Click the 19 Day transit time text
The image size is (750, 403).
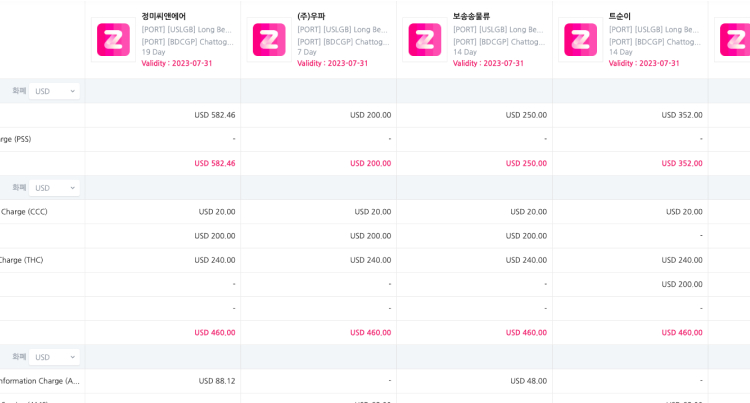click(153, 52)
